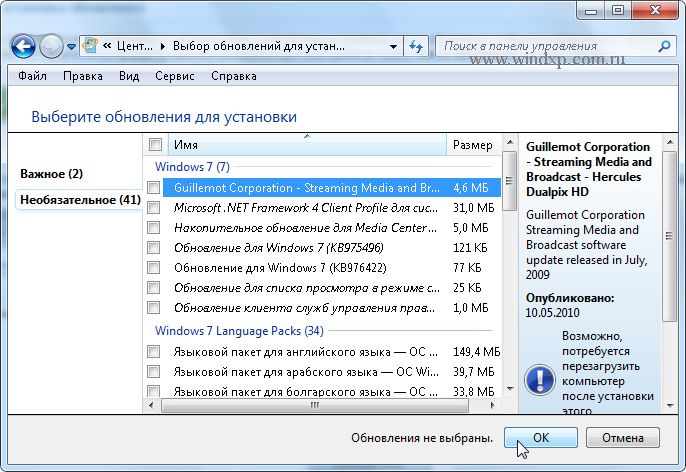686x472 pixels.
Task: Collapse the Windows 7 (7) group
Action: [x=191, y=165]
